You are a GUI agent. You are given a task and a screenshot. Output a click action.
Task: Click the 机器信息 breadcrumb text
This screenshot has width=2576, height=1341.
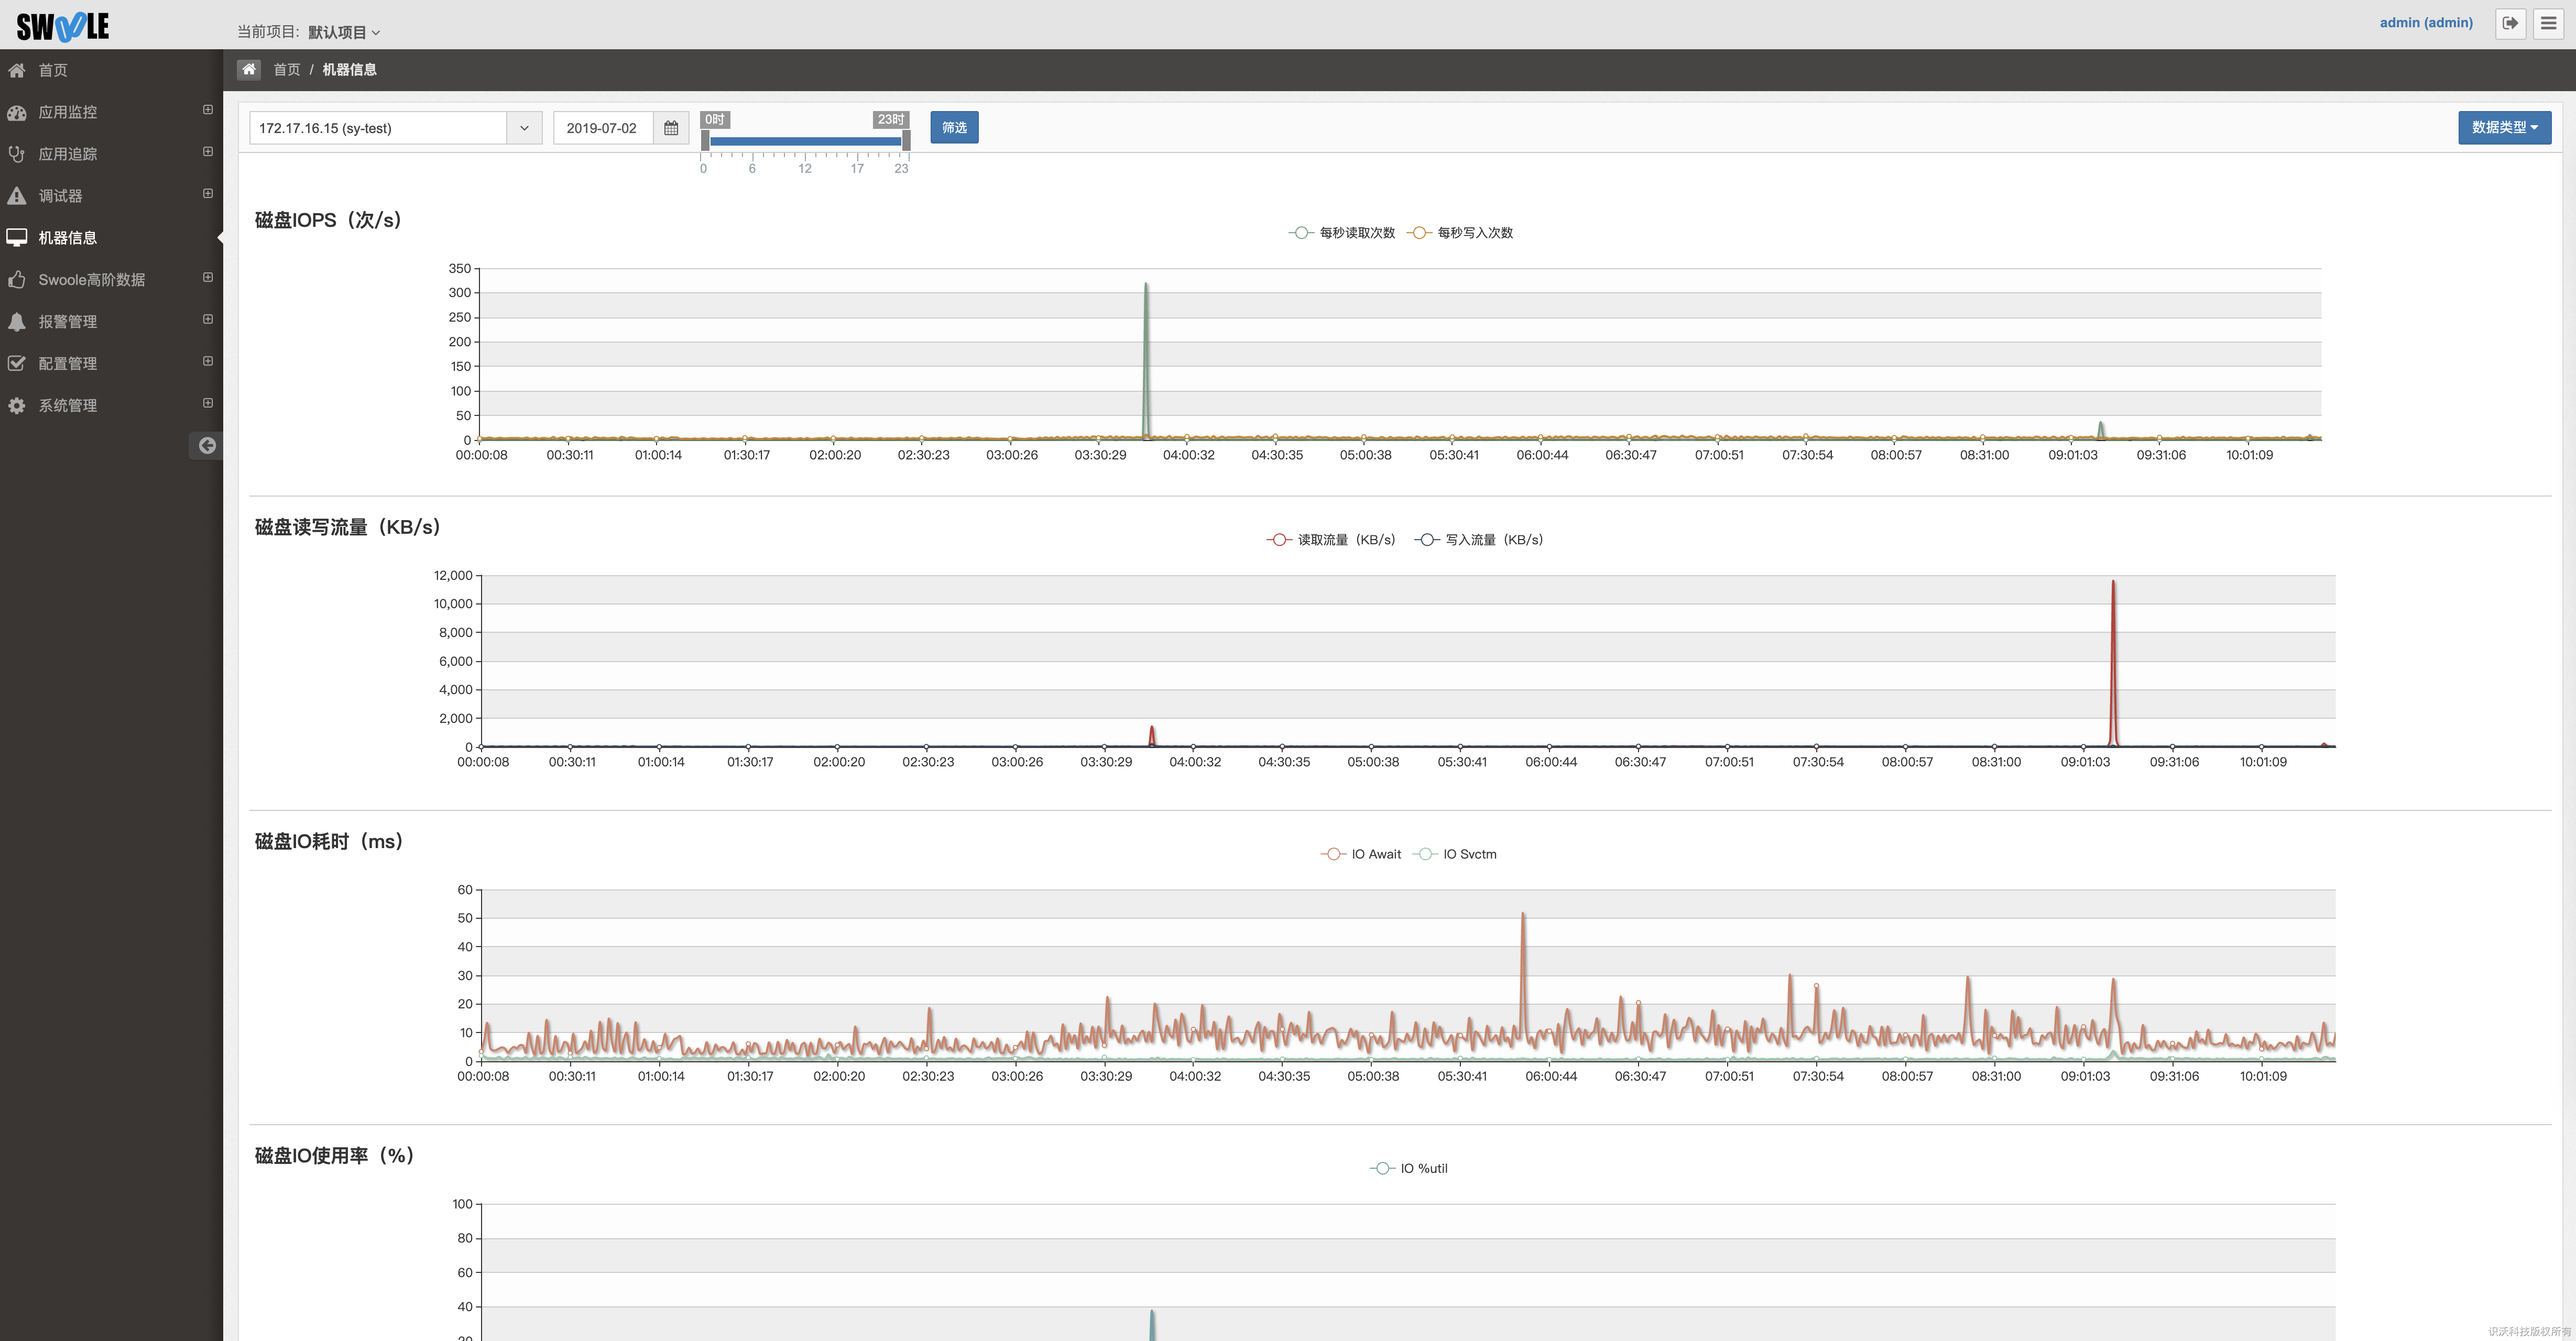[349, 70]
